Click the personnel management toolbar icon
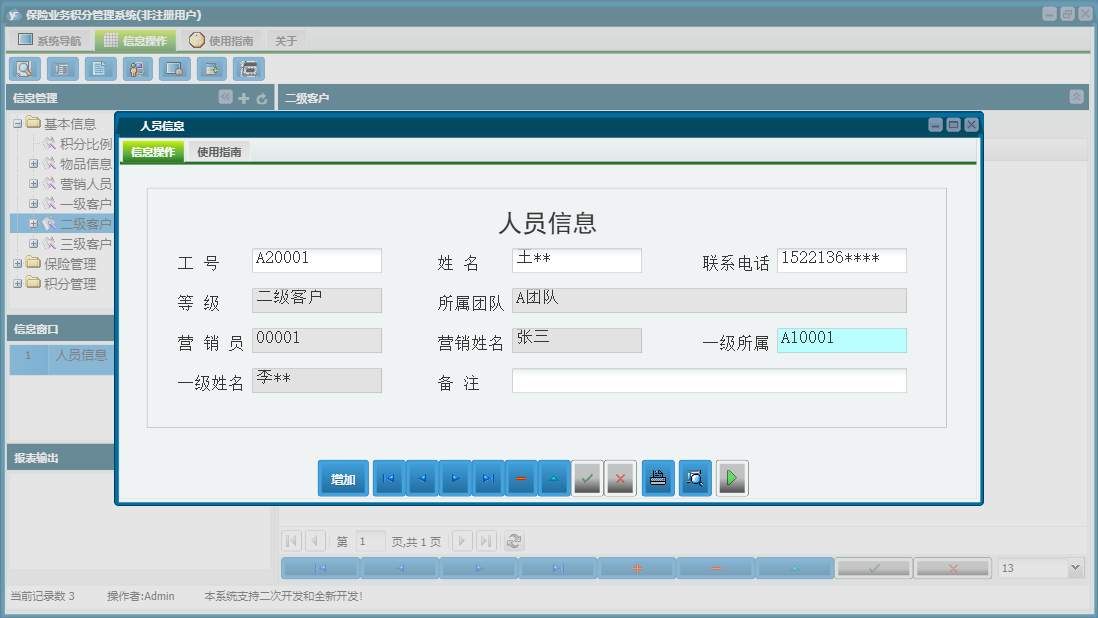1098x618 pixels. 137,68
